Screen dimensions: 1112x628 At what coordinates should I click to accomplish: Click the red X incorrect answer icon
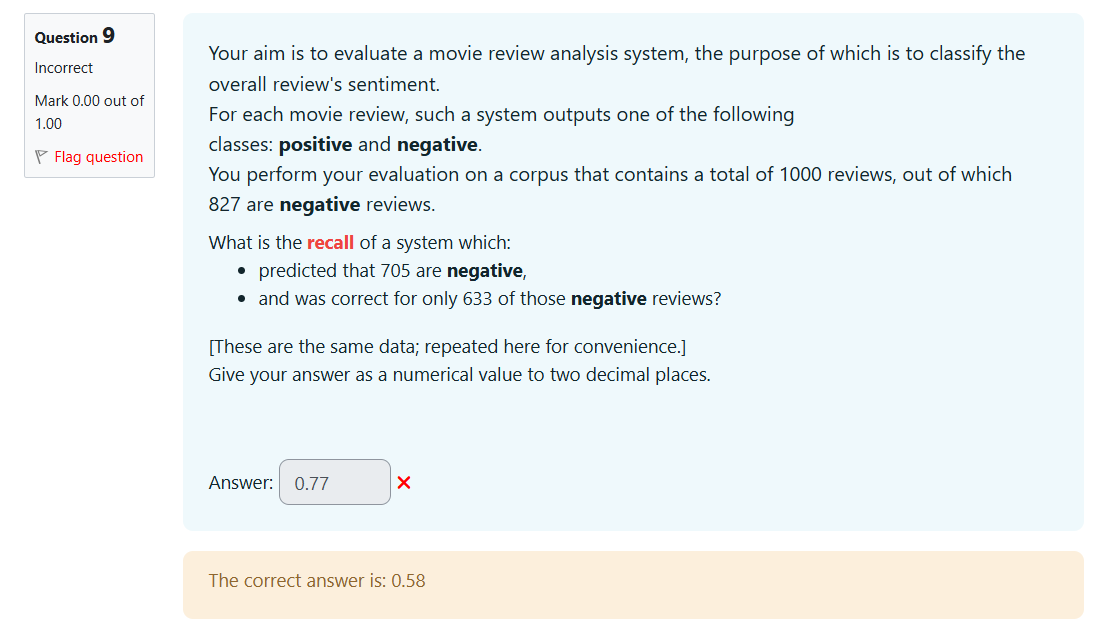point(403,482)
